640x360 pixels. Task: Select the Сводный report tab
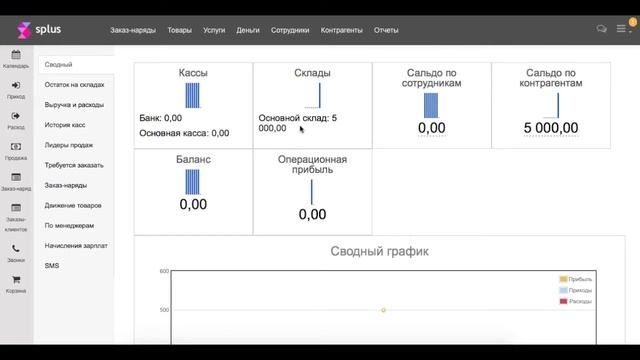pyautogui.click(x=76, y=64)
